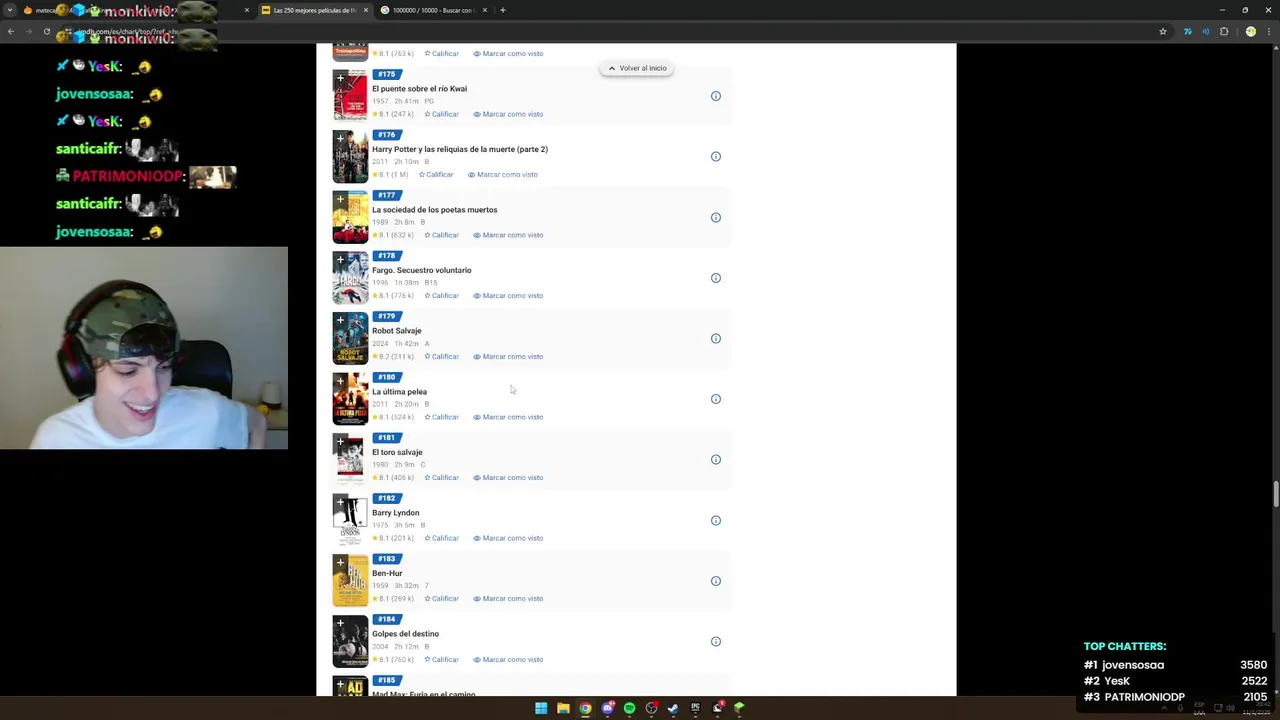Open Steam from the taskbar
This screenshot has height=720, width=1280.
[673, 708]
